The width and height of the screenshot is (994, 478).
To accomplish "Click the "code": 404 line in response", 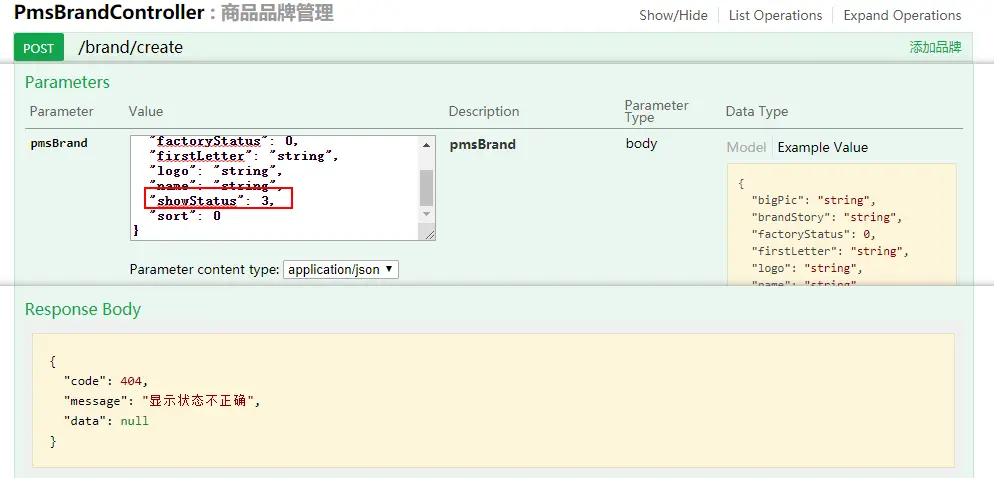I will point(106,381).
